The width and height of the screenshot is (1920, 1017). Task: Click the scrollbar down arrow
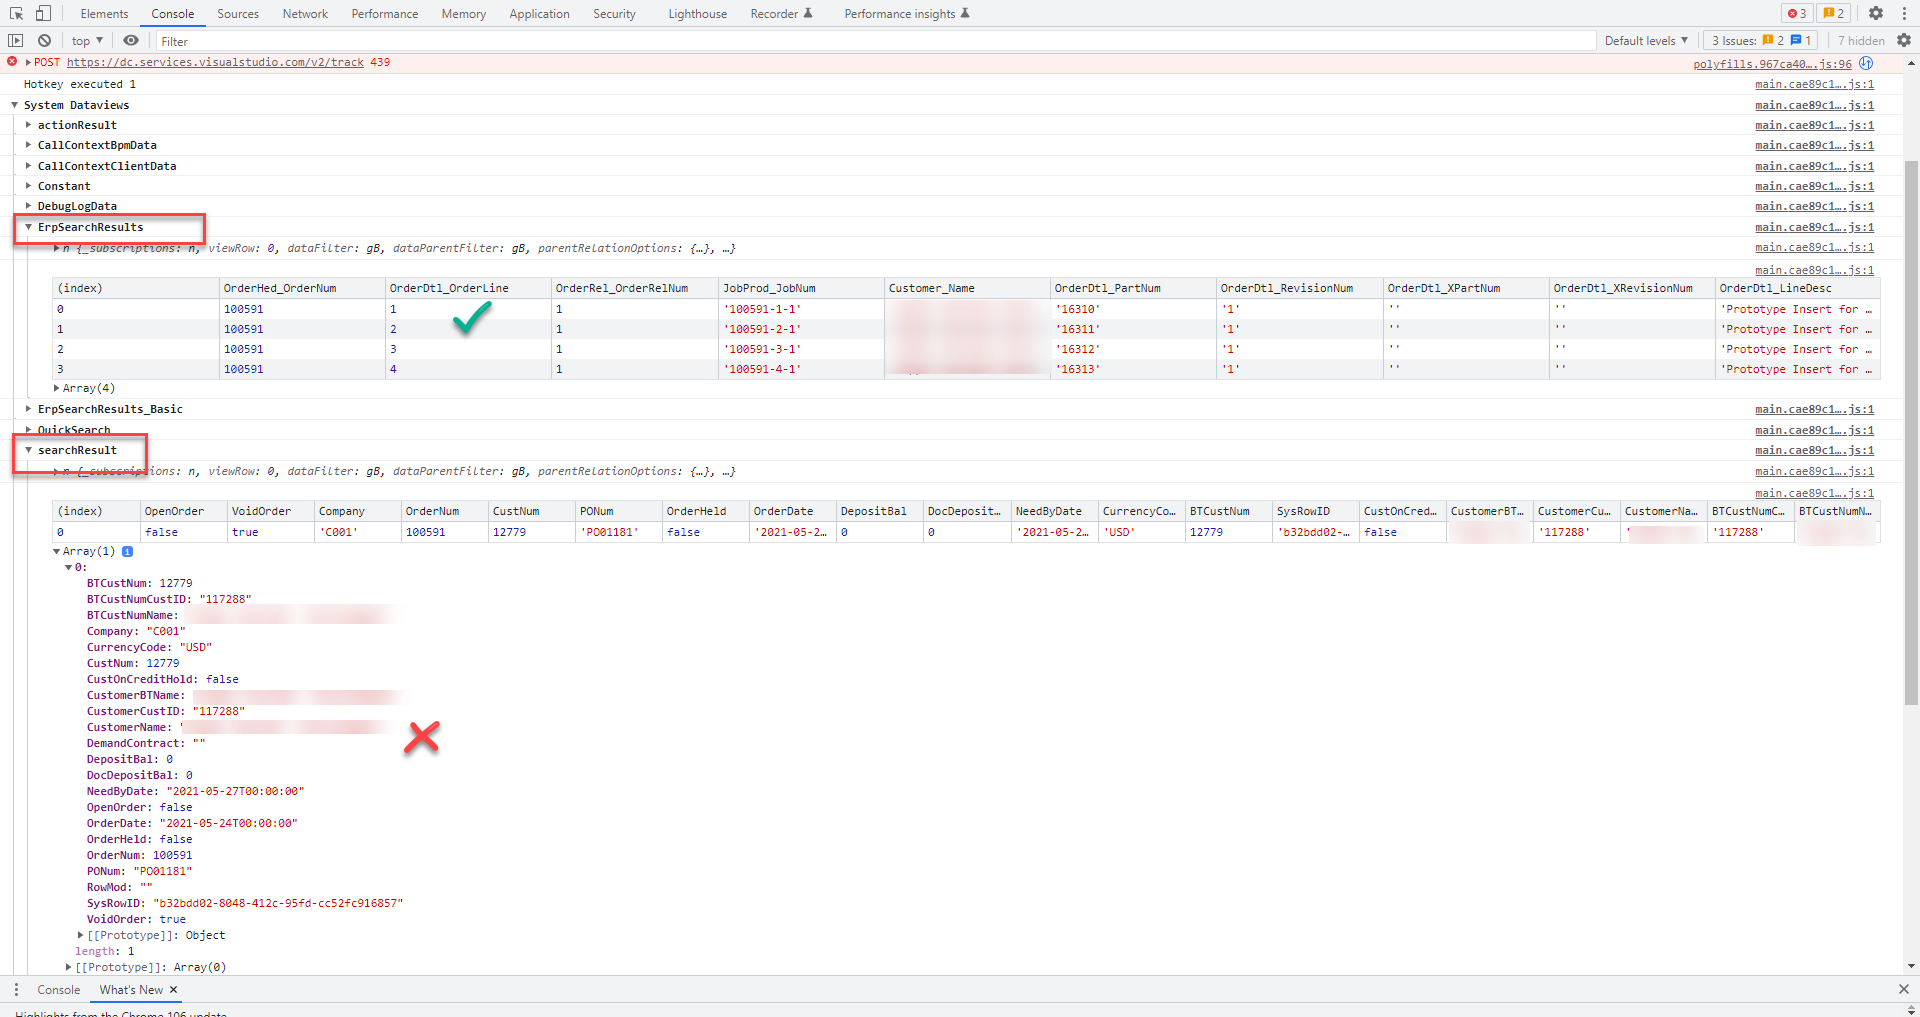(1911, 967)
